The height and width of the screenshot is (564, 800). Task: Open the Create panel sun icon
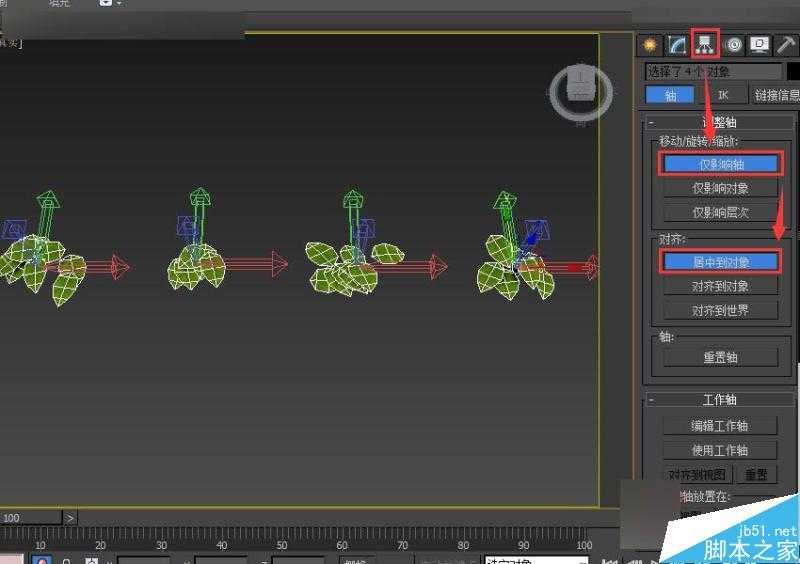[649, 45]
